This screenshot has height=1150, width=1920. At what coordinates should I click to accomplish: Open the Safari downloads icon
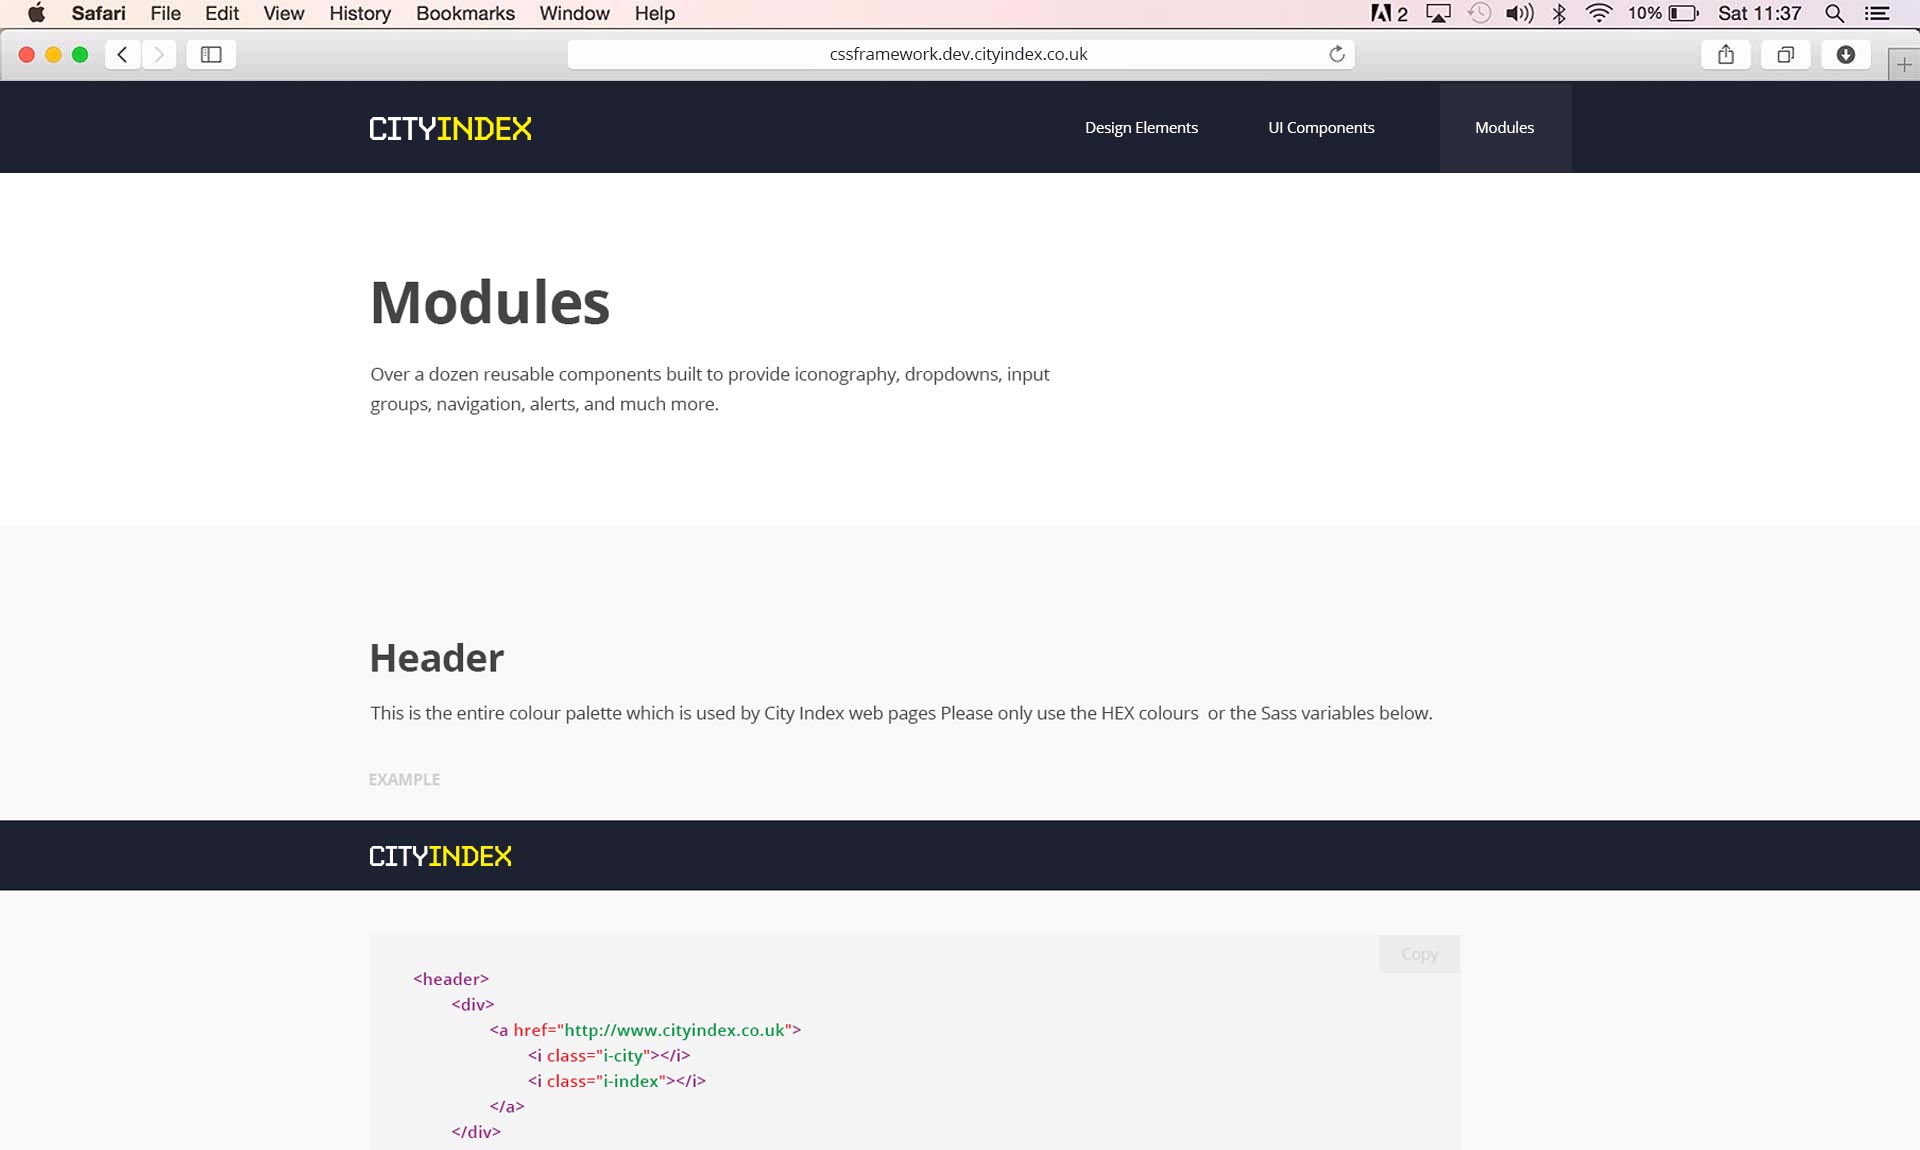[1845, 54]
